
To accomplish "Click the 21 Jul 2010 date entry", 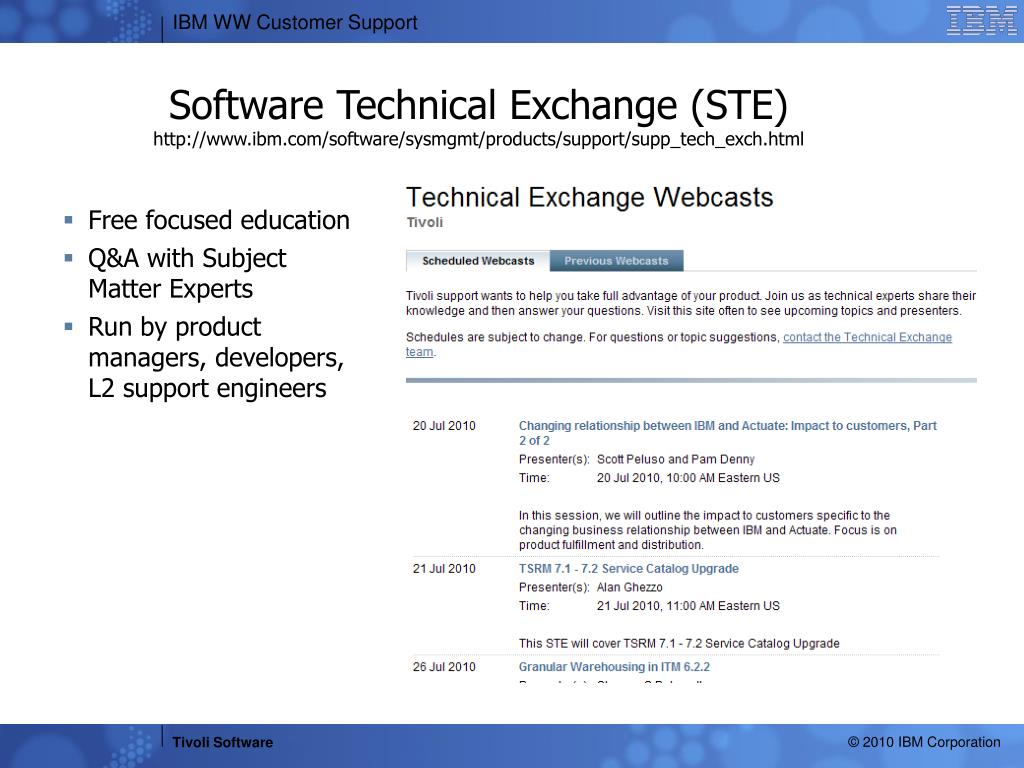I will [x=444, y=569].
